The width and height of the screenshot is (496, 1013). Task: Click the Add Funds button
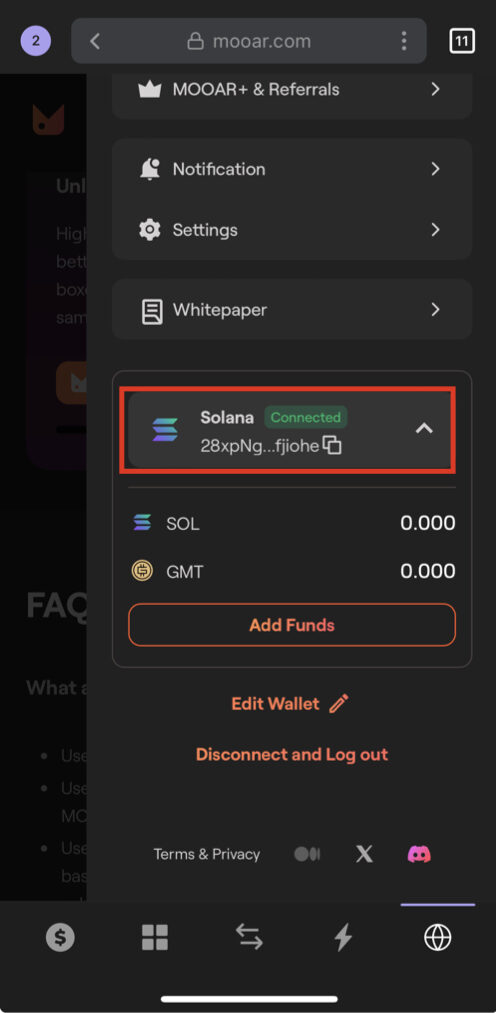(x=292, y=625)
